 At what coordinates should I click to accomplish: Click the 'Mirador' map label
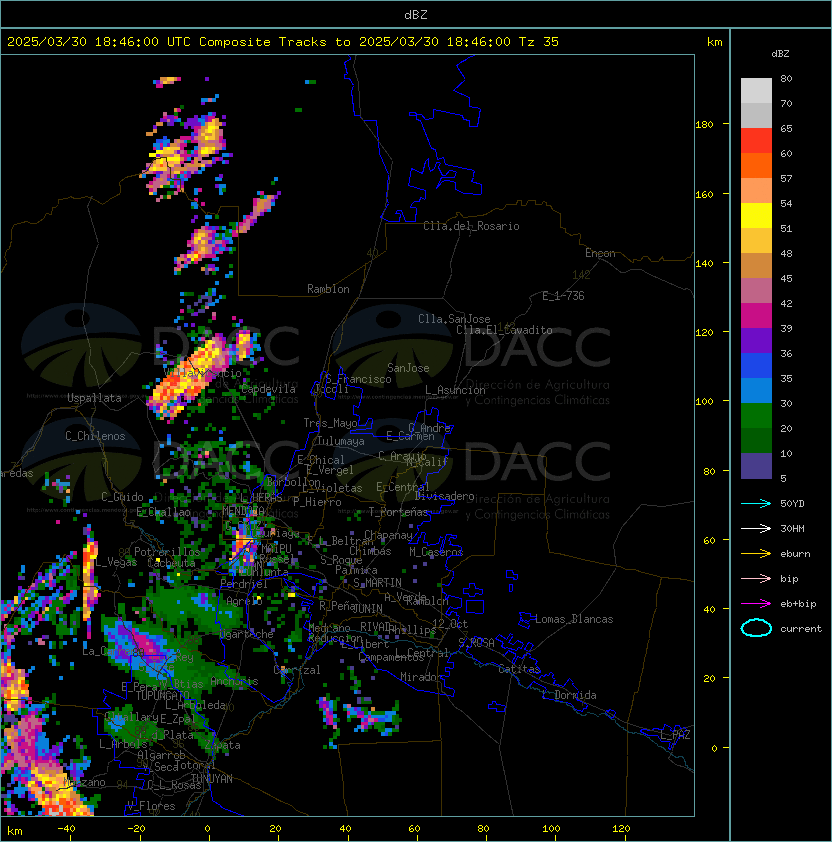point(422,677)
